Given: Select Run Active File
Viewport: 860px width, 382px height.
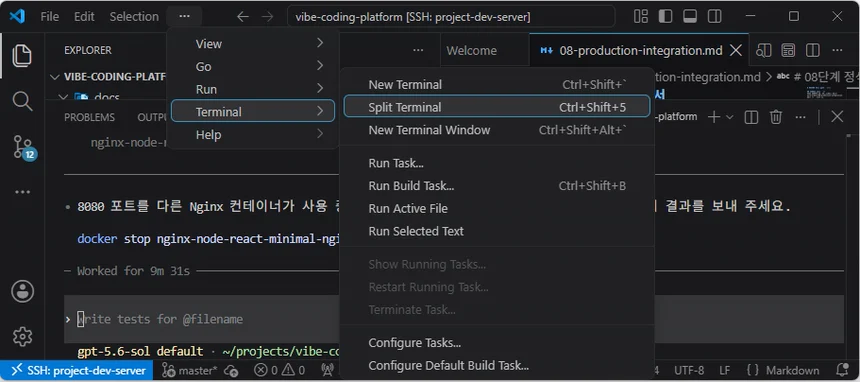Looking at the screenshot, I should coord(497,209).
